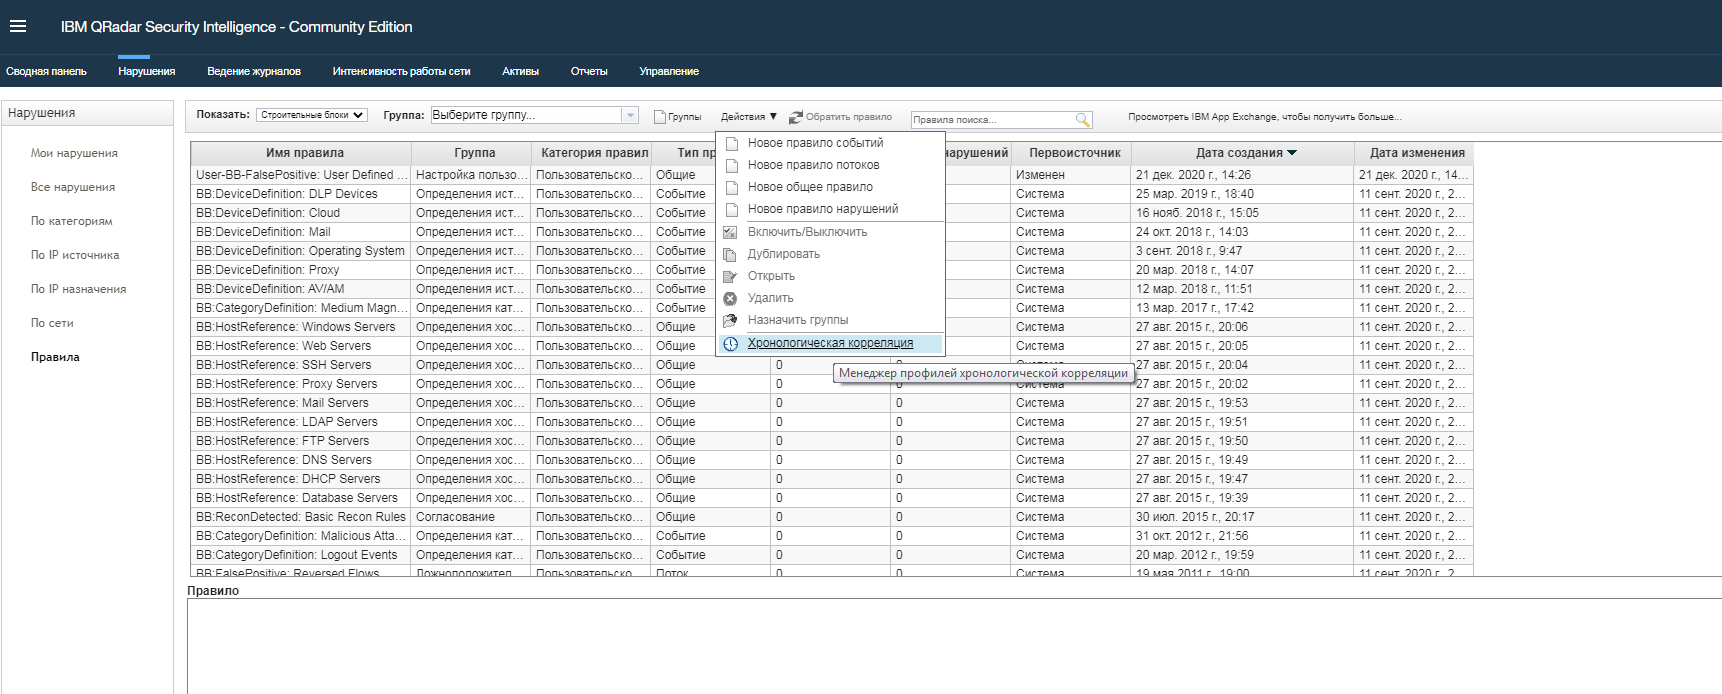The height and width of the screenshot is (694, 1722).
Task: Select row 'BB:HostReference: SSH Servers'
Action: 831,365
